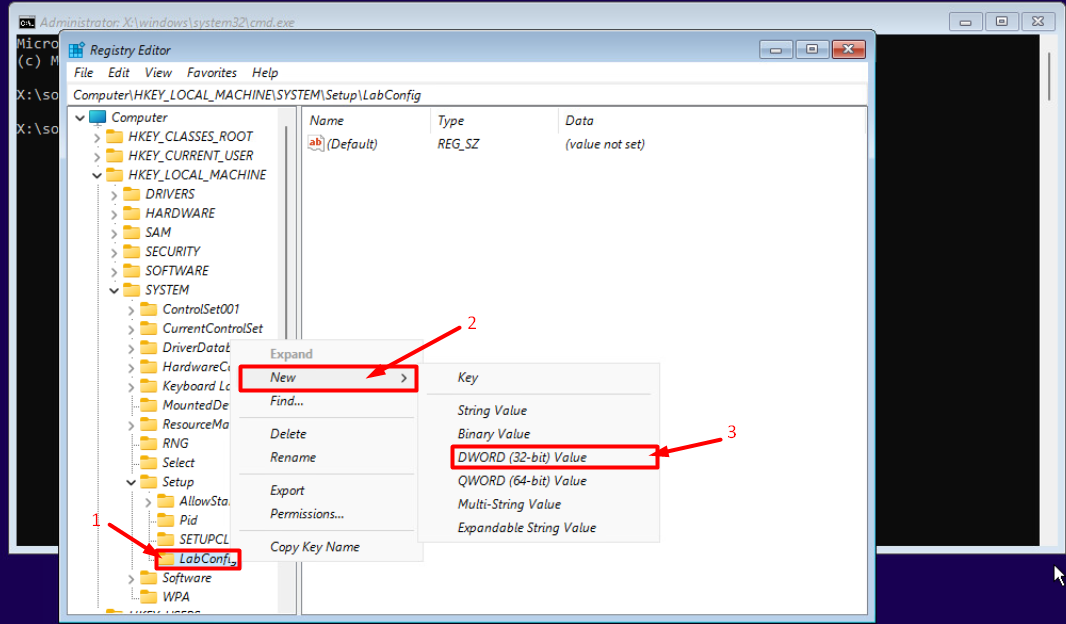Viewport: 1066px width, 624px height.
Task: Click the HKEY_CLASSES_ROOT folder icon
Action: [115, 137]
